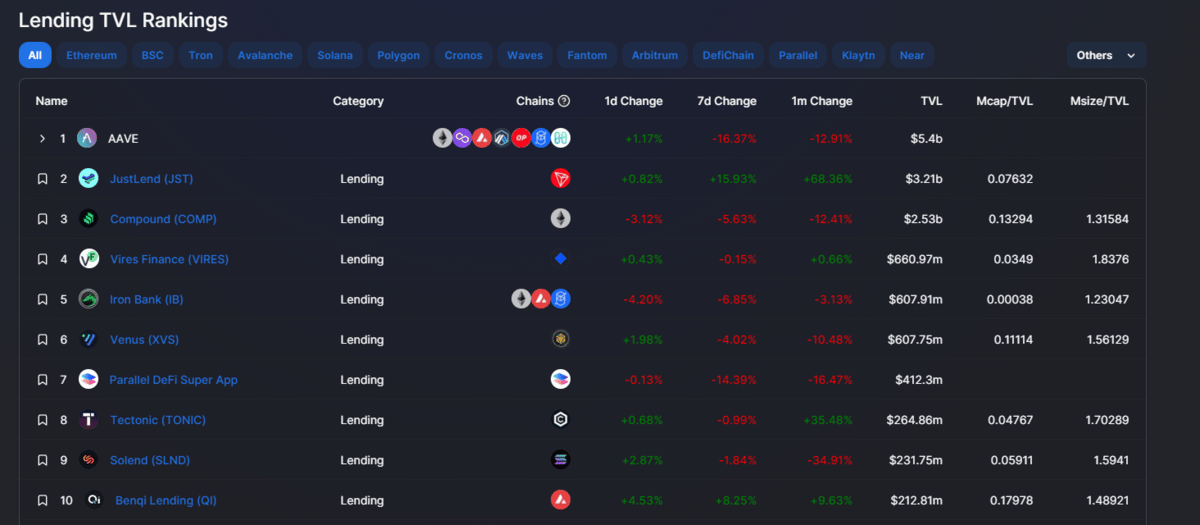Click Optimism chain icon in AAVE row
1200x525 pixels.
point(521,138)
